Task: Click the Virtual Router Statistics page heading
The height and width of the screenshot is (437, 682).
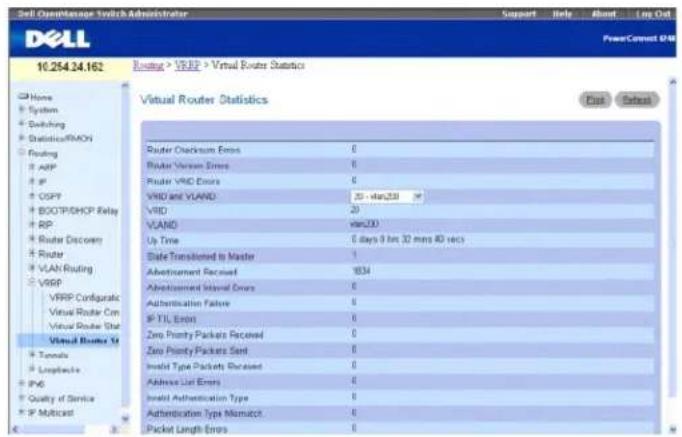Action: pos(204,100)
